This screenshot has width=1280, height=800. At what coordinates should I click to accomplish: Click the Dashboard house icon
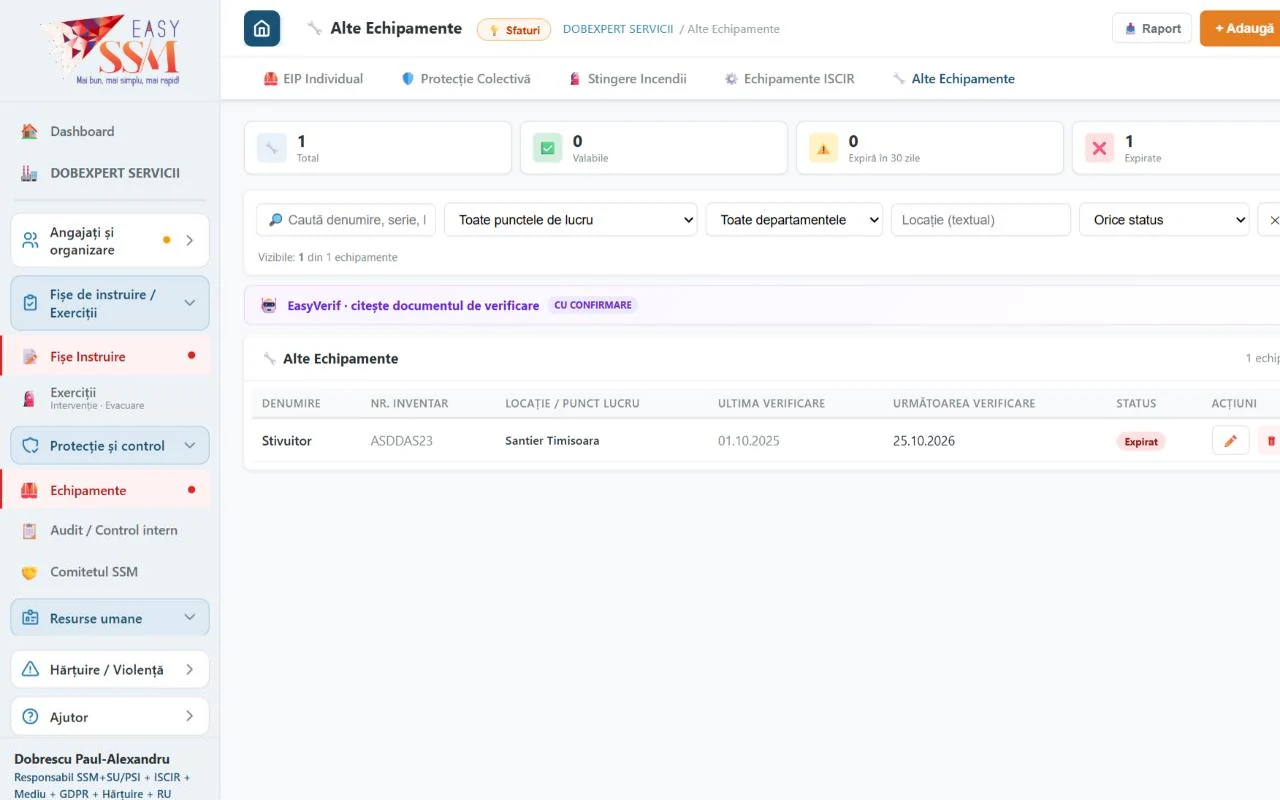(x=30, y=131)
